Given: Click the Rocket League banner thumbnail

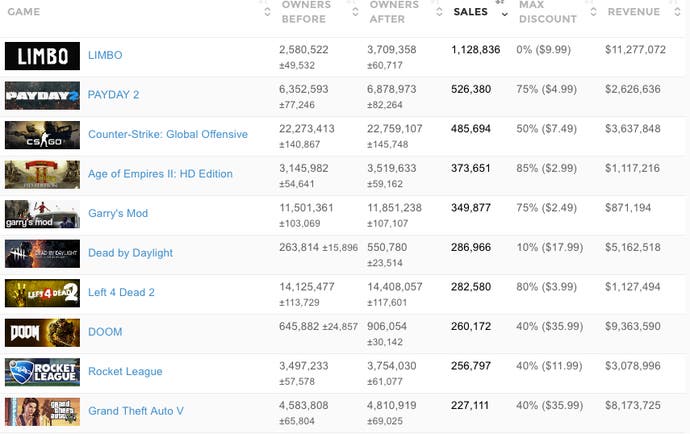Looking at the screenshot, I should click(x=42, y=372).
